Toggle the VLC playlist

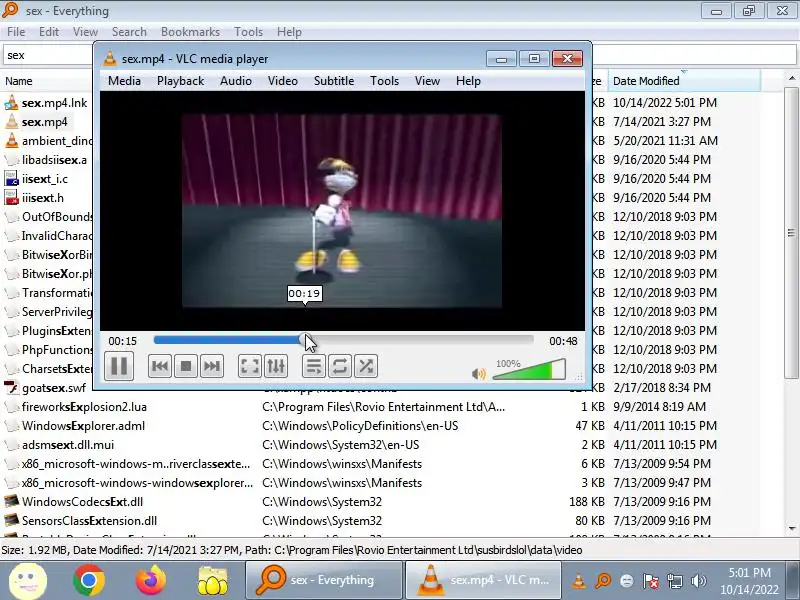pyautogui.click(x=314, y=366)
